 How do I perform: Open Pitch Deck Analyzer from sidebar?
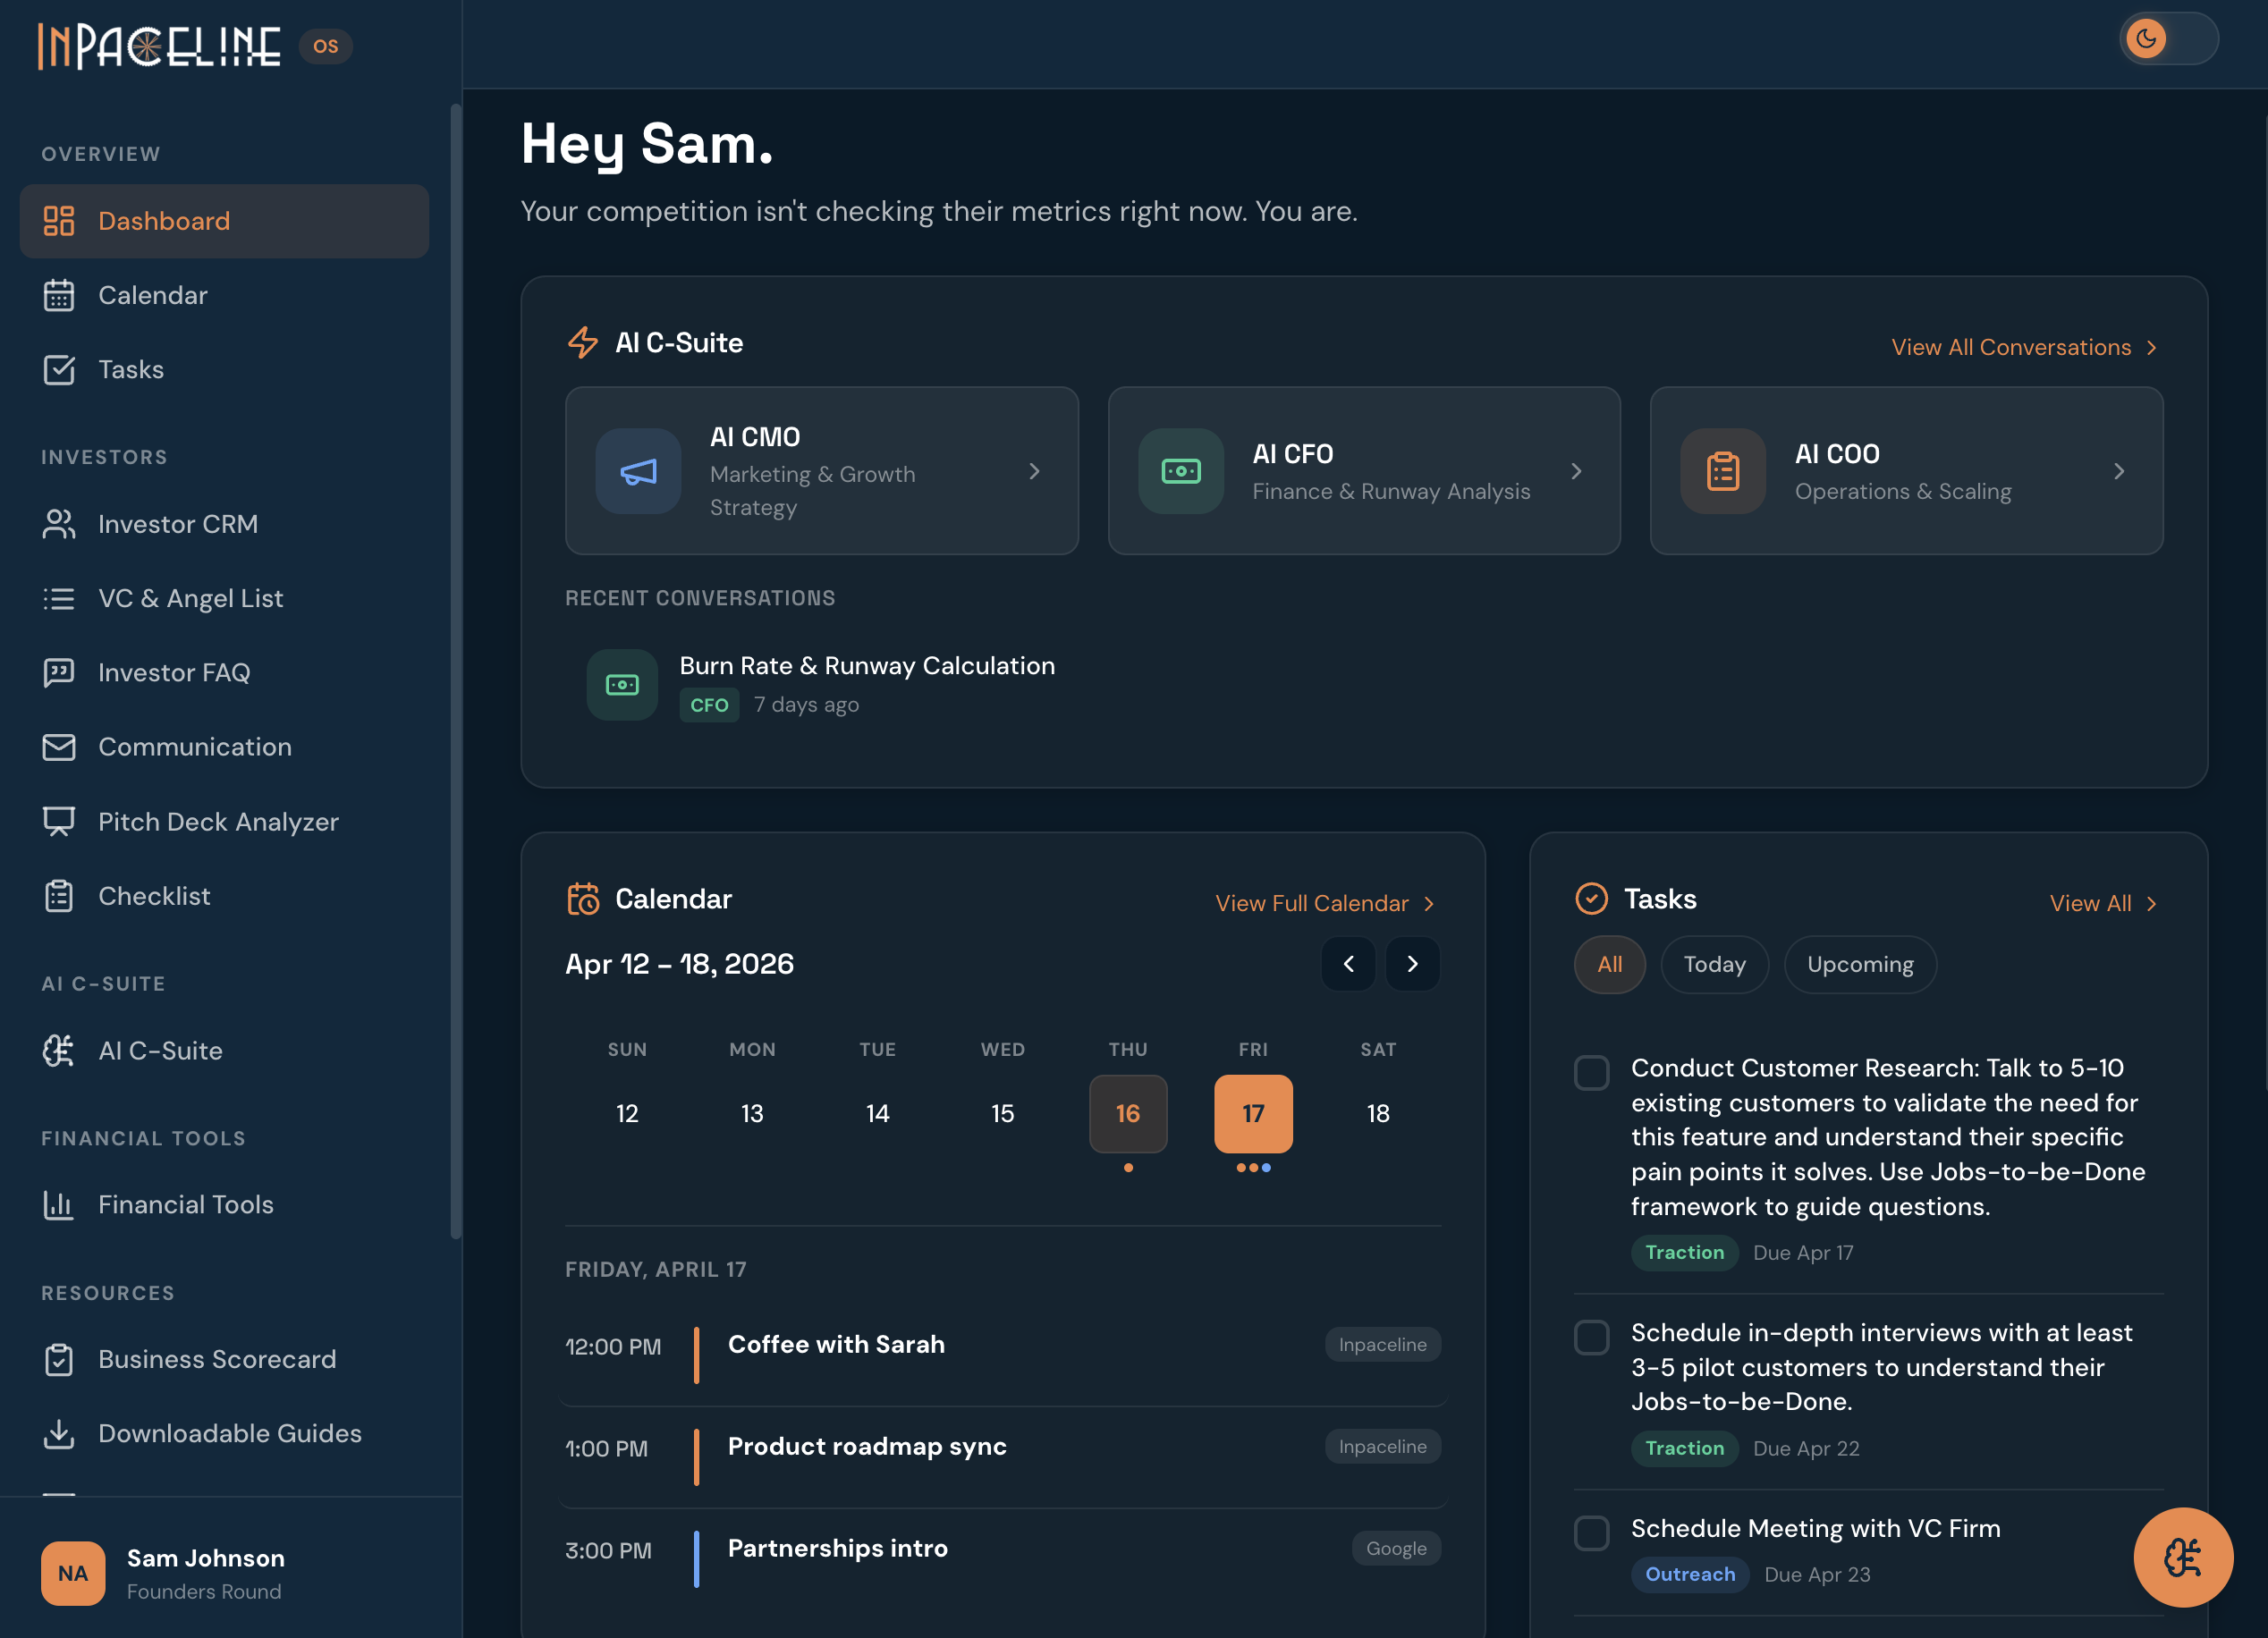click(x=218, y=821)
